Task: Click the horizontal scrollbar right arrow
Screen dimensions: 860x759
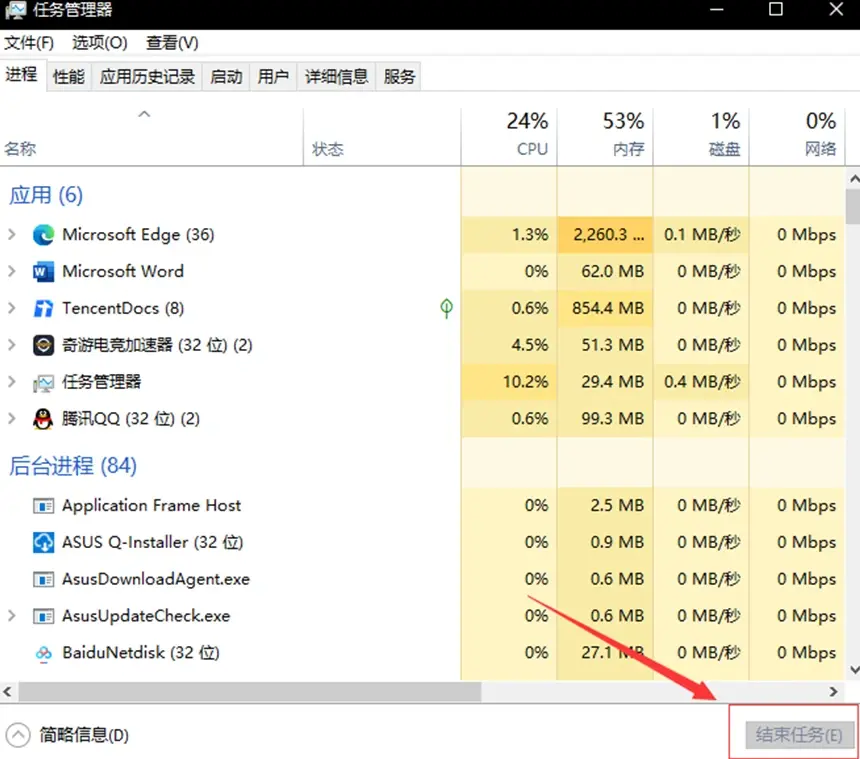Action: [x=834, y=692]
